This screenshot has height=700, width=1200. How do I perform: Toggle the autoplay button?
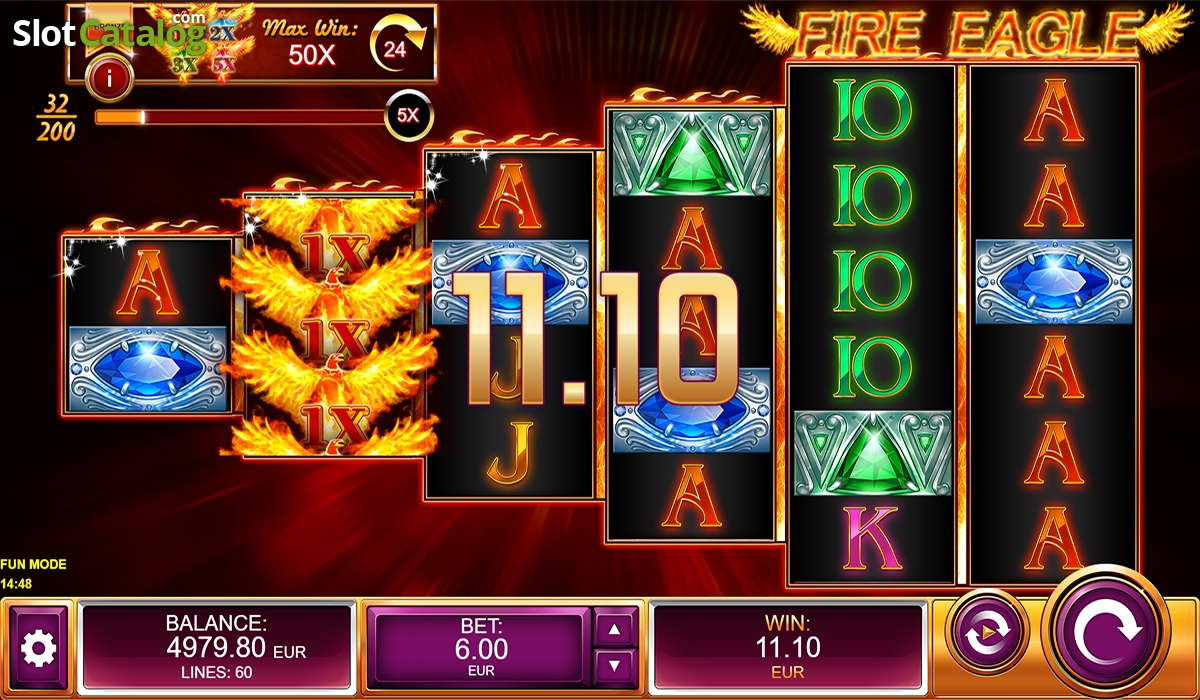coord(989,631)
